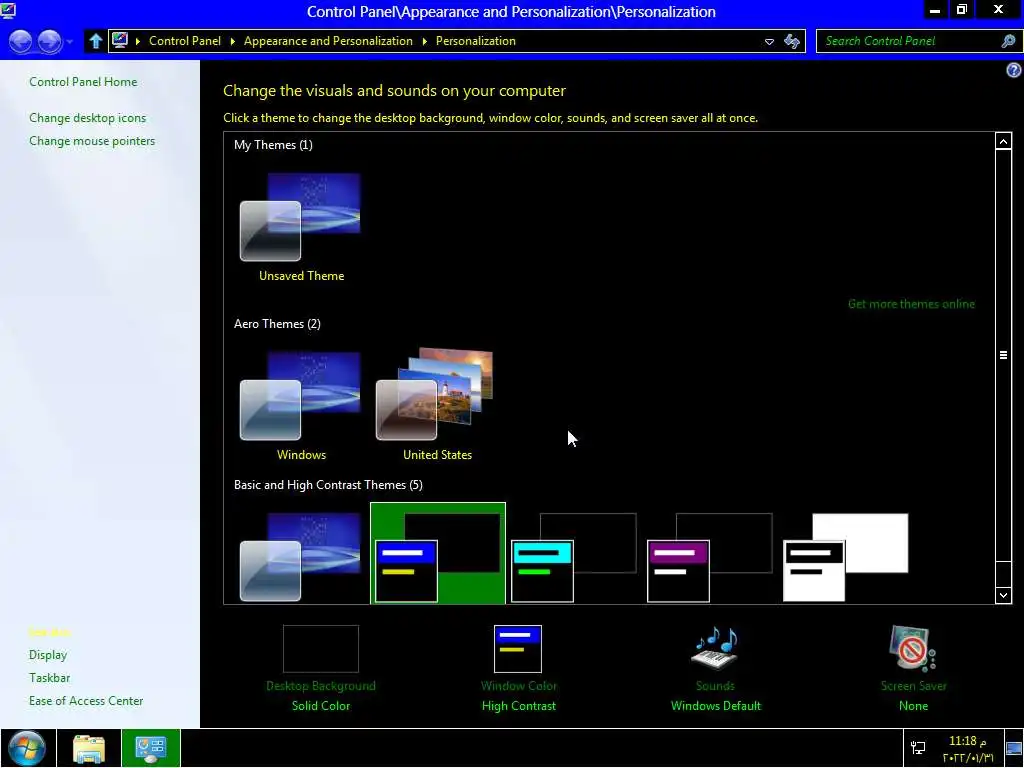The image size is (1024, 768).
Task: Open Control Panel Home link
Action: pos(83,82)
